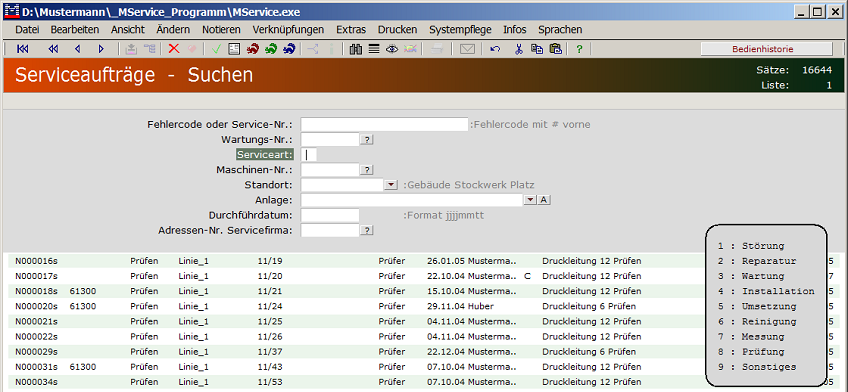Open Wartungs-Nr. lookup question button
The height and width of the screenshot is (392, 848).
click(367, 139)
